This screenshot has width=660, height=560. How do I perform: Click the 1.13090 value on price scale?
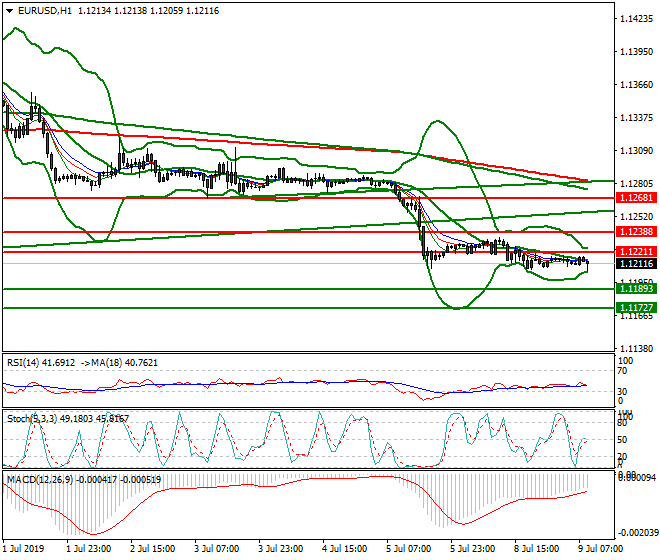[x=636, y=151]
